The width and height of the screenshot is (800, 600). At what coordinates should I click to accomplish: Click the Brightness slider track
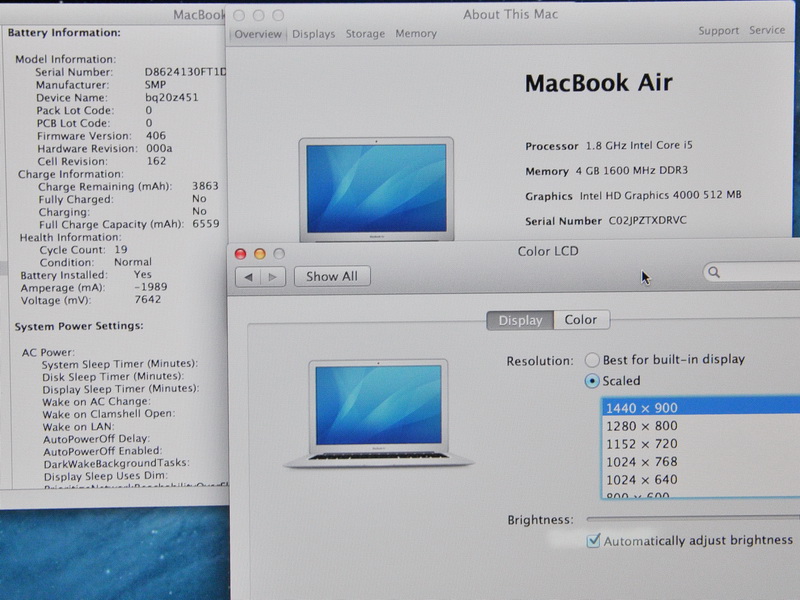(x=693, y=518)
